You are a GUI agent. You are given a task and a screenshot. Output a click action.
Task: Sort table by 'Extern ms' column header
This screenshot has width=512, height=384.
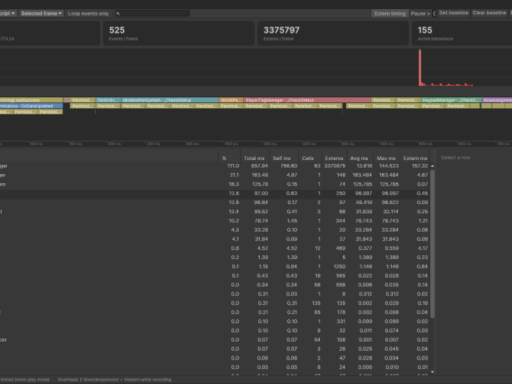coord(415,158)
